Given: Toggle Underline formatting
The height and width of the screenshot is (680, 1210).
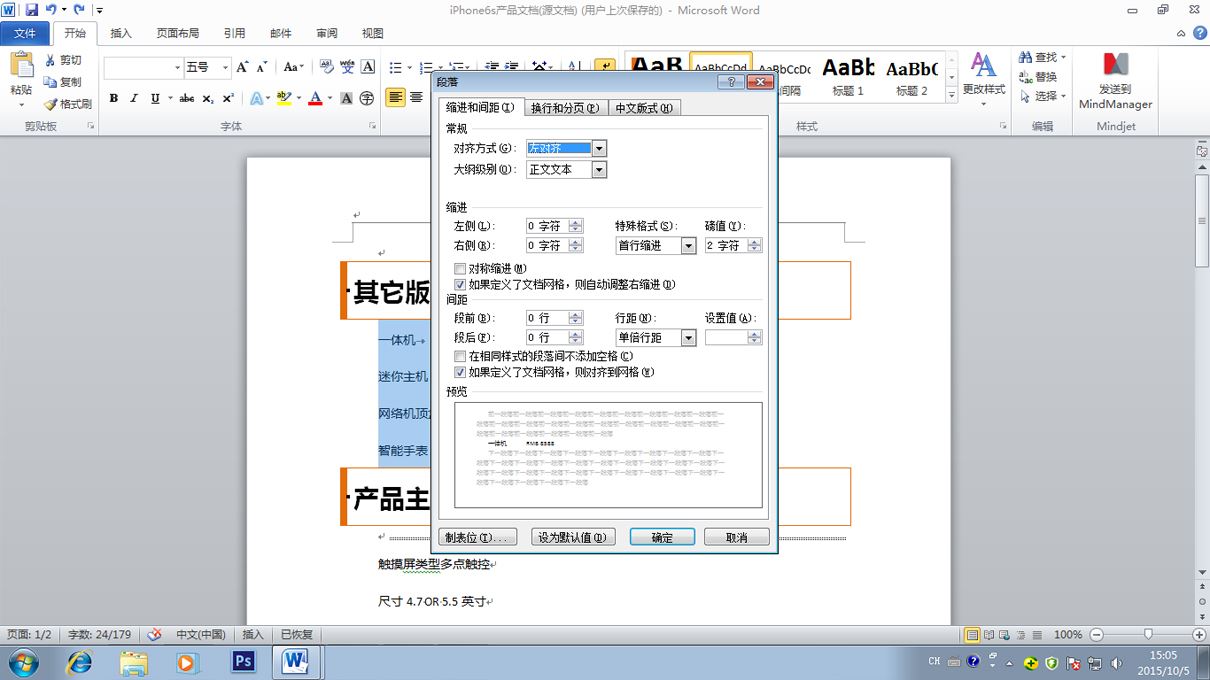Looking at the screenshot, I should click(x=155, y=98).
